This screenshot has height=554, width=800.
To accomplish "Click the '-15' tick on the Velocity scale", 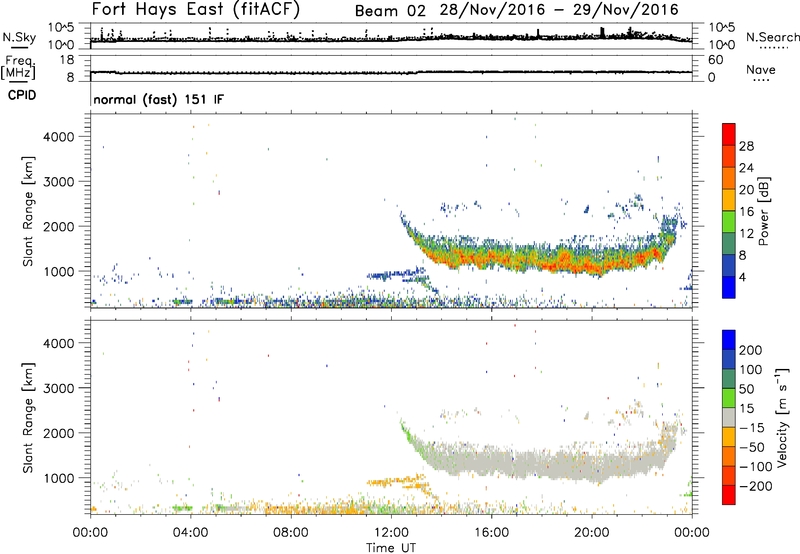I will [x=751, y=427].
